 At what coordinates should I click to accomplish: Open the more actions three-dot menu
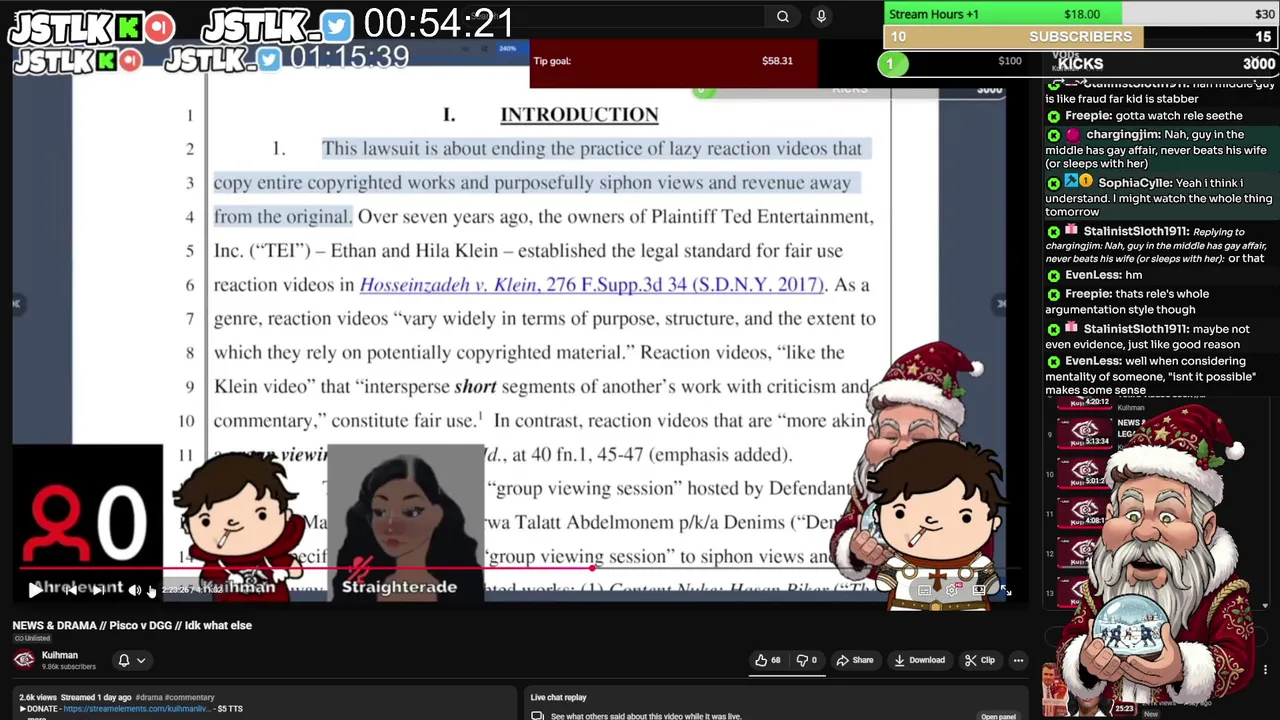click(1018, 660)
